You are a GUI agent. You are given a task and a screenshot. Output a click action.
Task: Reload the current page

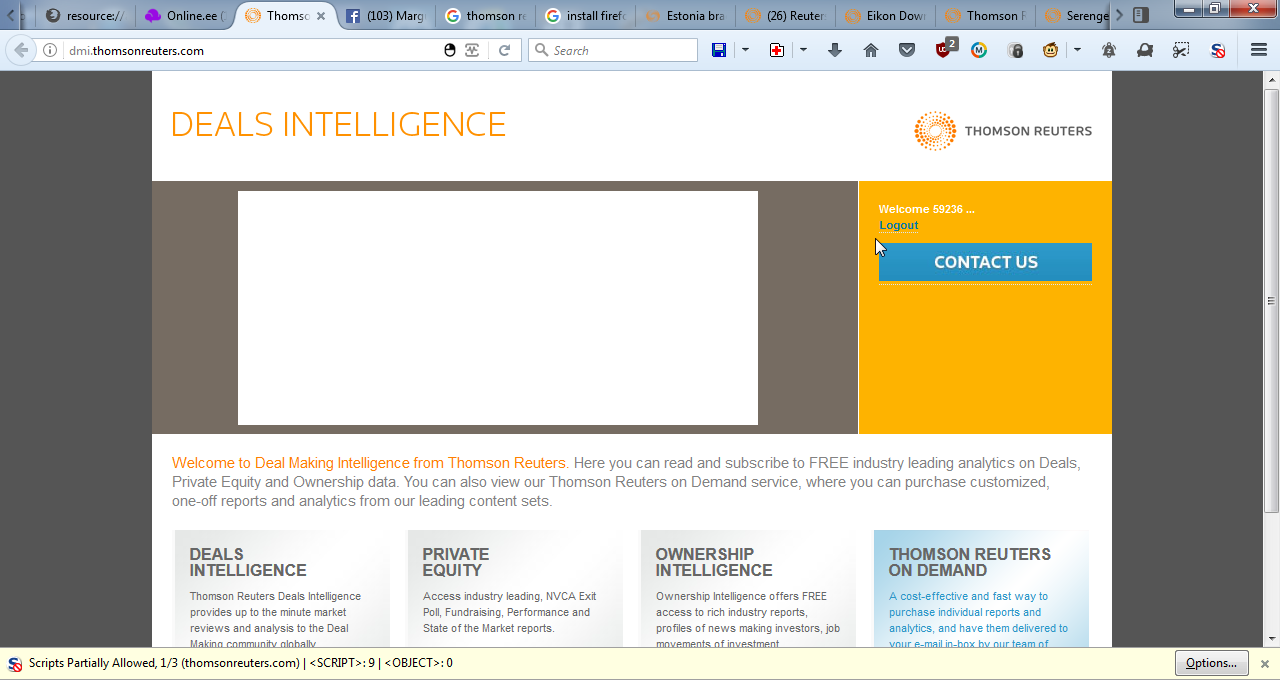coord(505,50)
